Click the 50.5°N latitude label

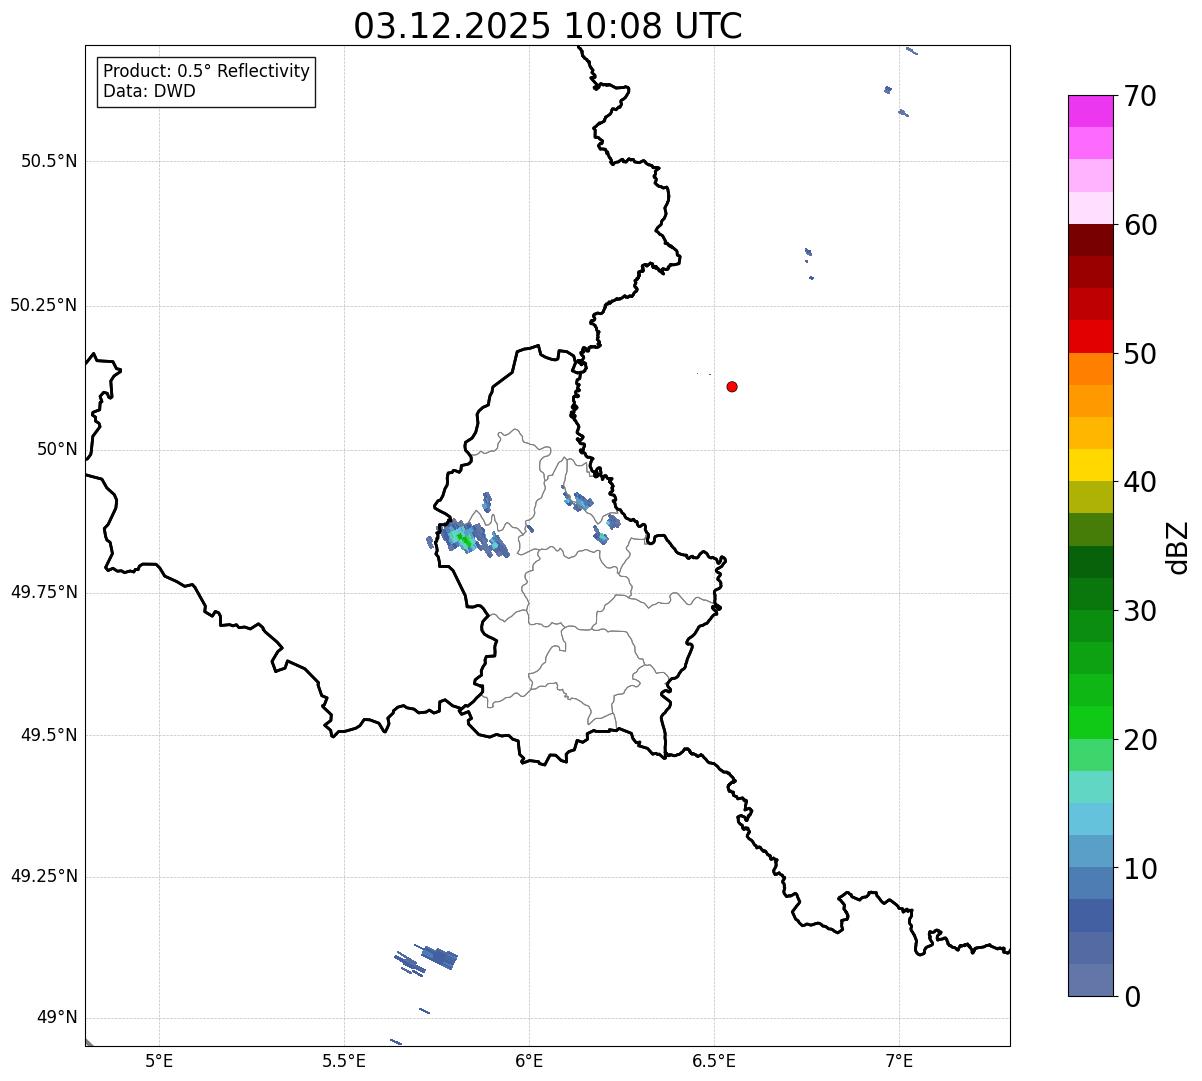(49, 161)
